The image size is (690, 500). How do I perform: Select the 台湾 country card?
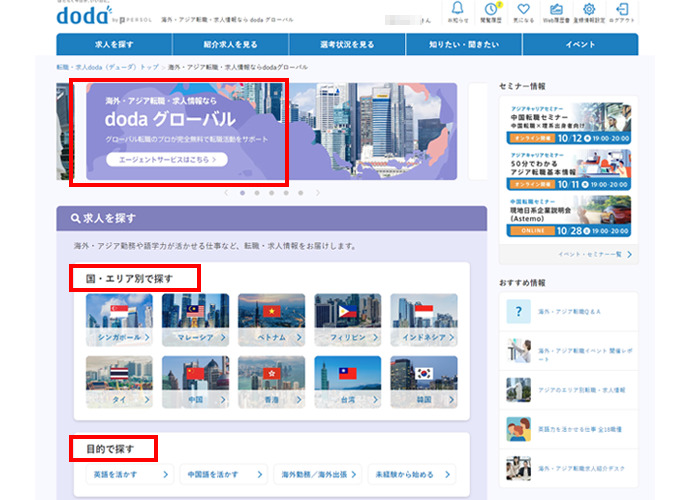pos(348,382)
